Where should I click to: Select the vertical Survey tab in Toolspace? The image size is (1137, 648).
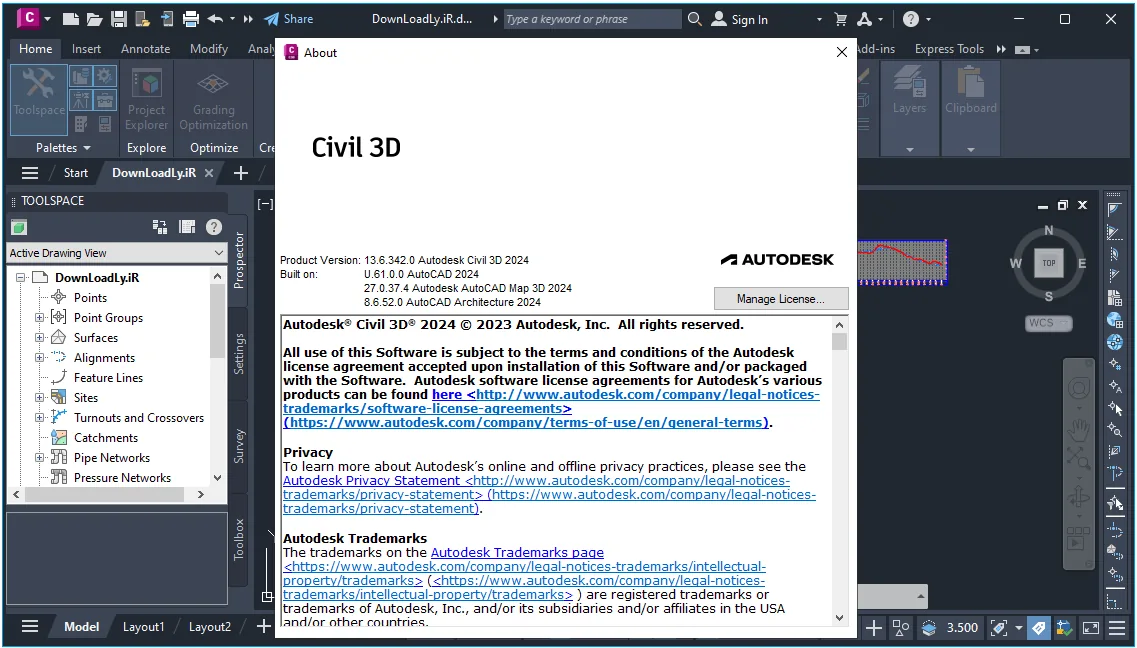coord(239,446)
